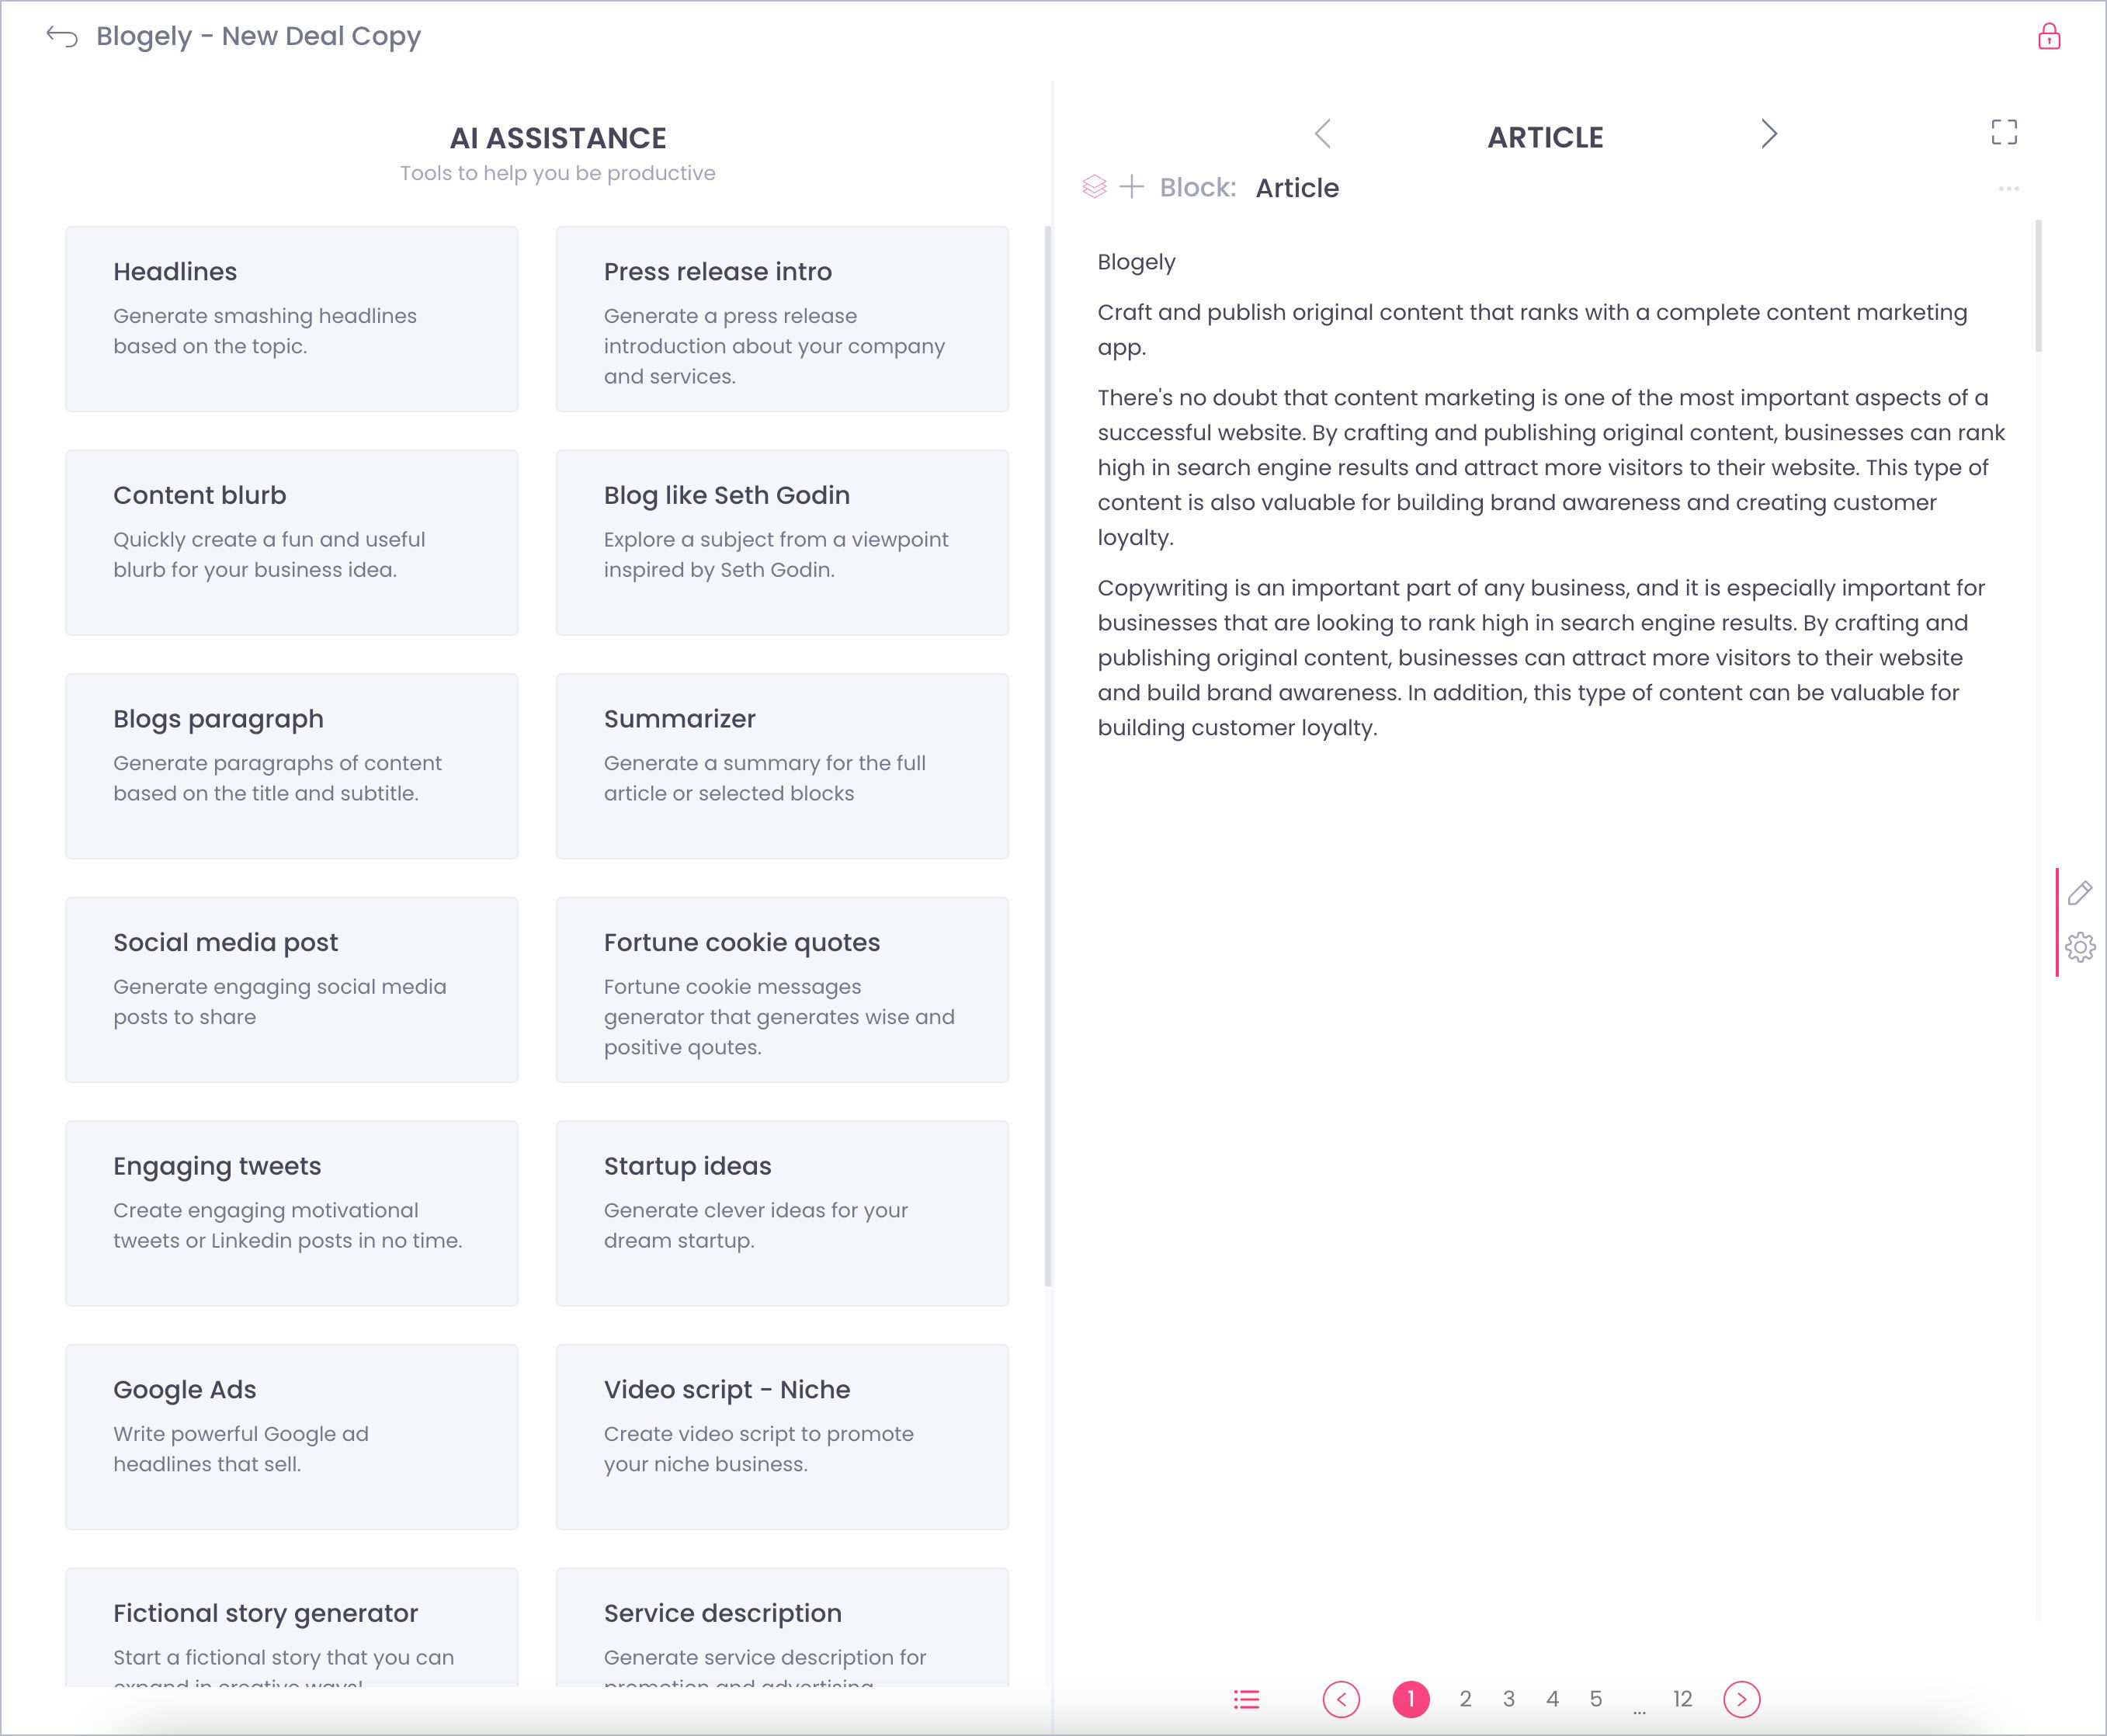Click the article text scrollbar

[2038, 286]
